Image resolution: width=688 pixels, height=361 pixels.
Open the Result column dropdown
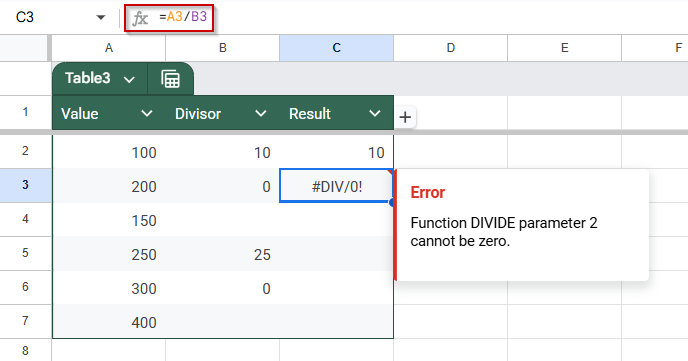click(x=375, y=114)
